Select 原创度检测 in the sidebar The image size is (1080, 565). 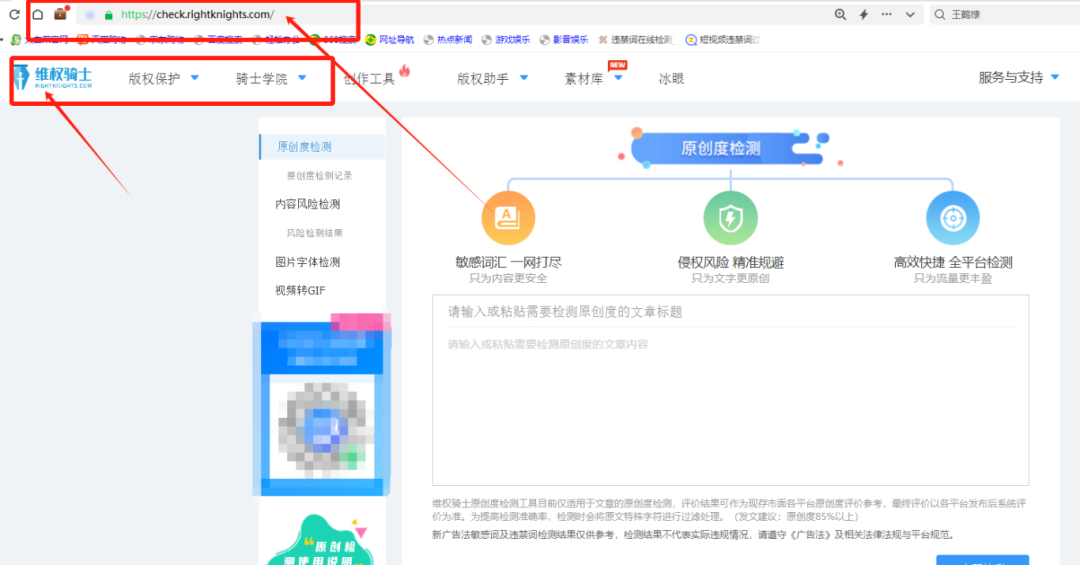click(322, 147)
